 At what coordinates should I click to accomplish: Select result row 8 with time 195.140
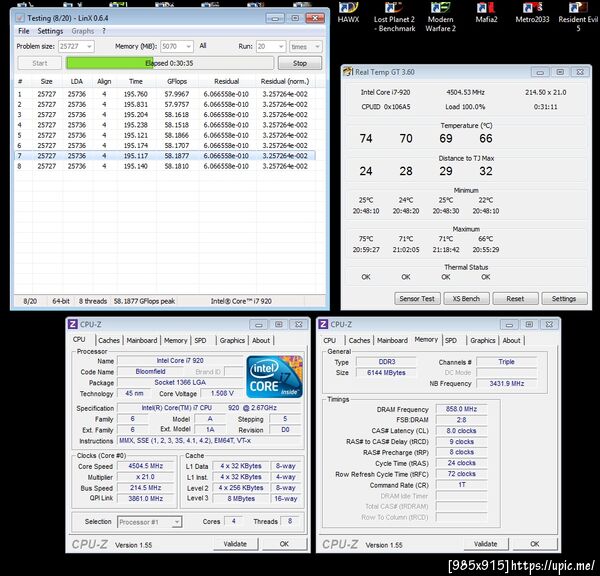tap(165, 166)
